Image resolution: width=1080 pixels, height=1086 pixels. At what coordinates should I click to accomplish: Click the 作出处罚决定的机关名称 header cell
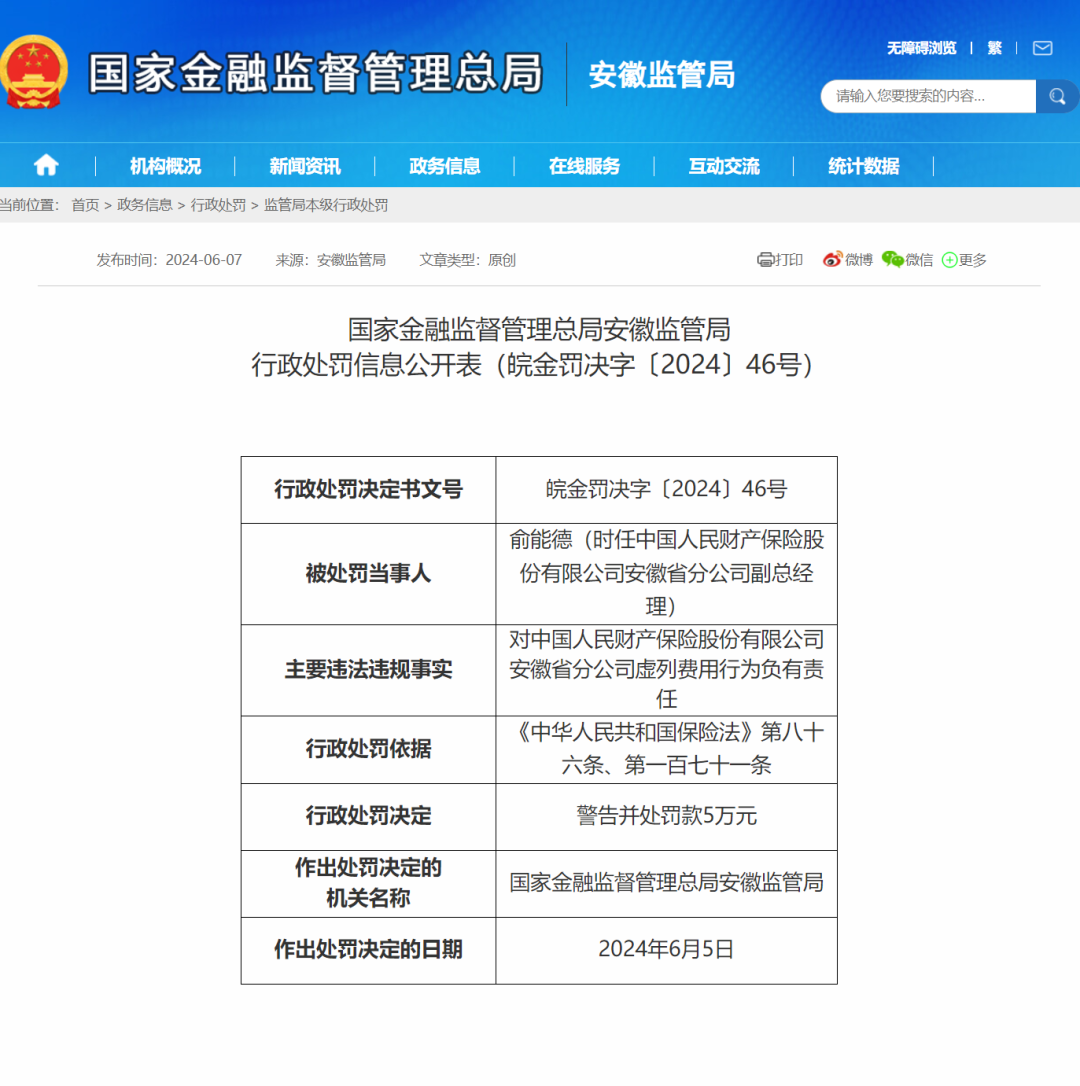[x=369, y=884]
